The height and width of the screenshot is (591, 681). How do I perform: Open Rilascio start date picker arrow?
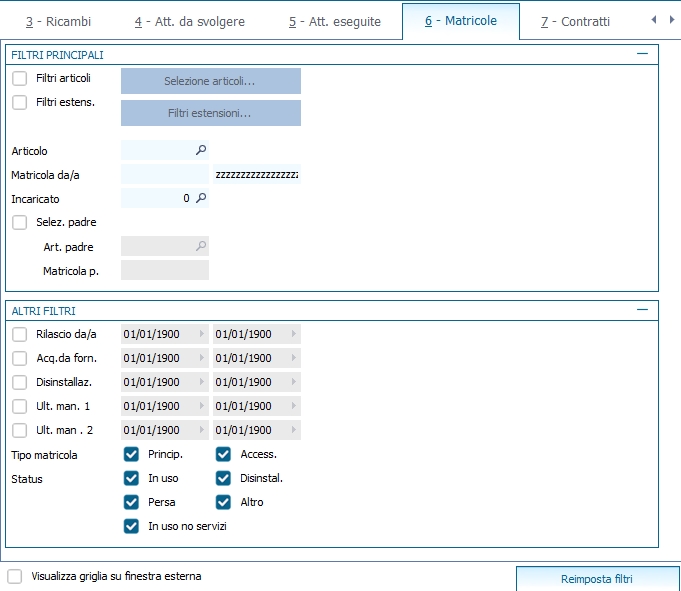click(202, 333)
